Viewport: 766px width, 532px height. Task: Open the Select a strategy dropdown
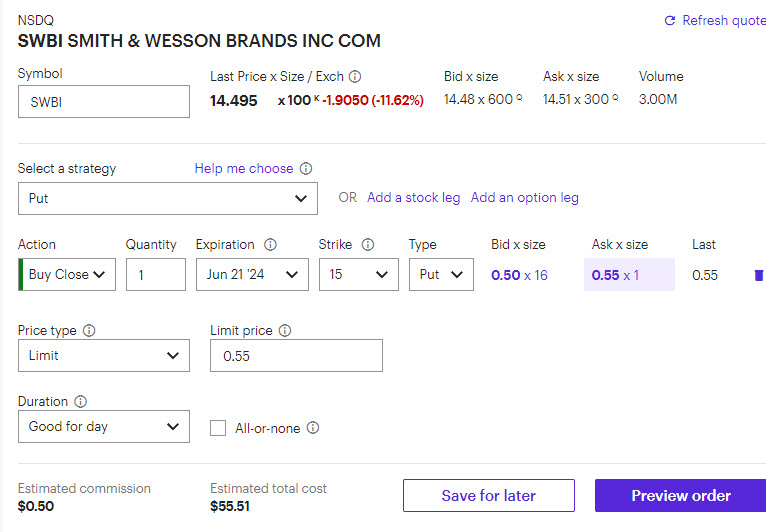(x=168, y=198)
